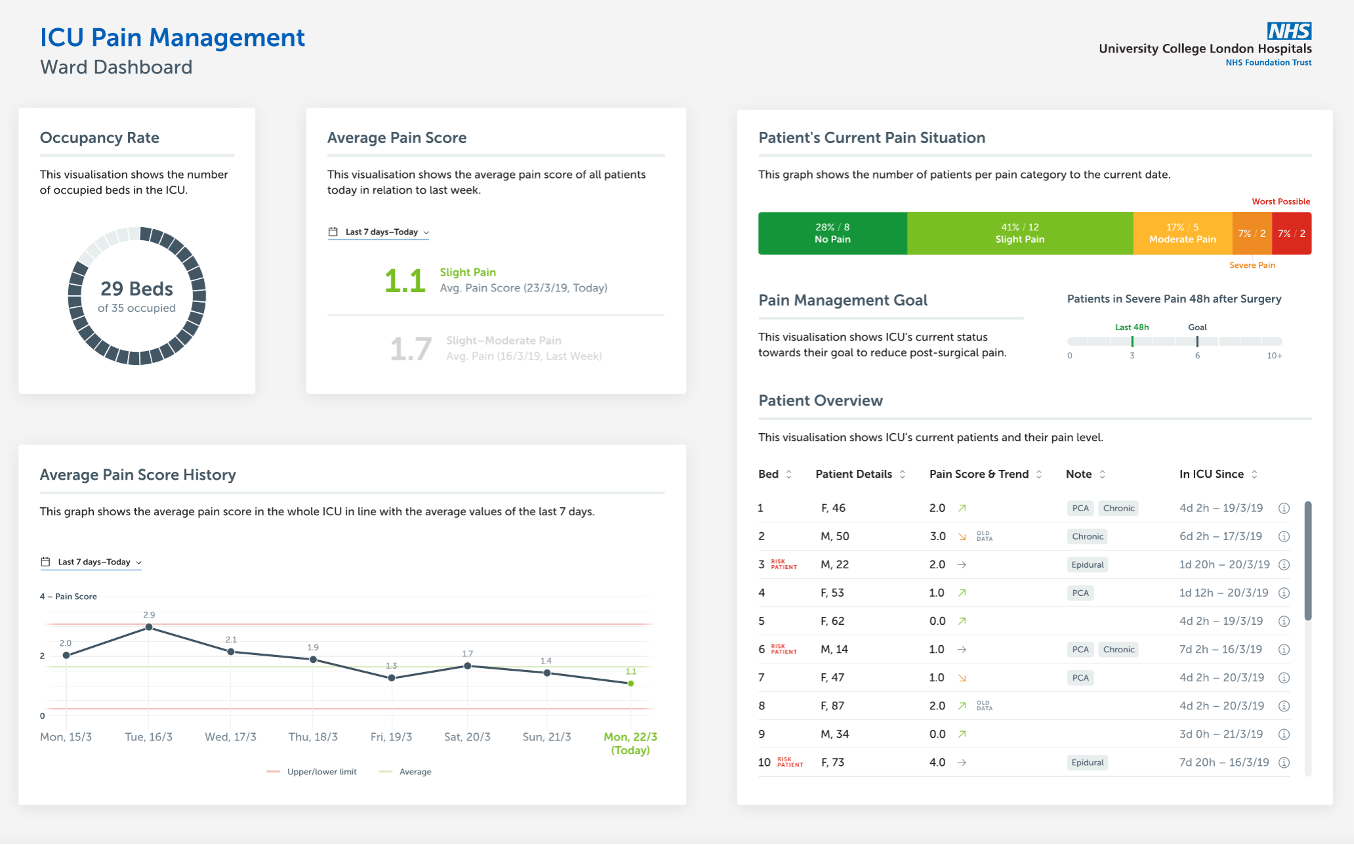Viewport: 1354px width, 845px height.
Task: Click calendar icon in Average Pain Score card
Action: [x=333, y=232]
